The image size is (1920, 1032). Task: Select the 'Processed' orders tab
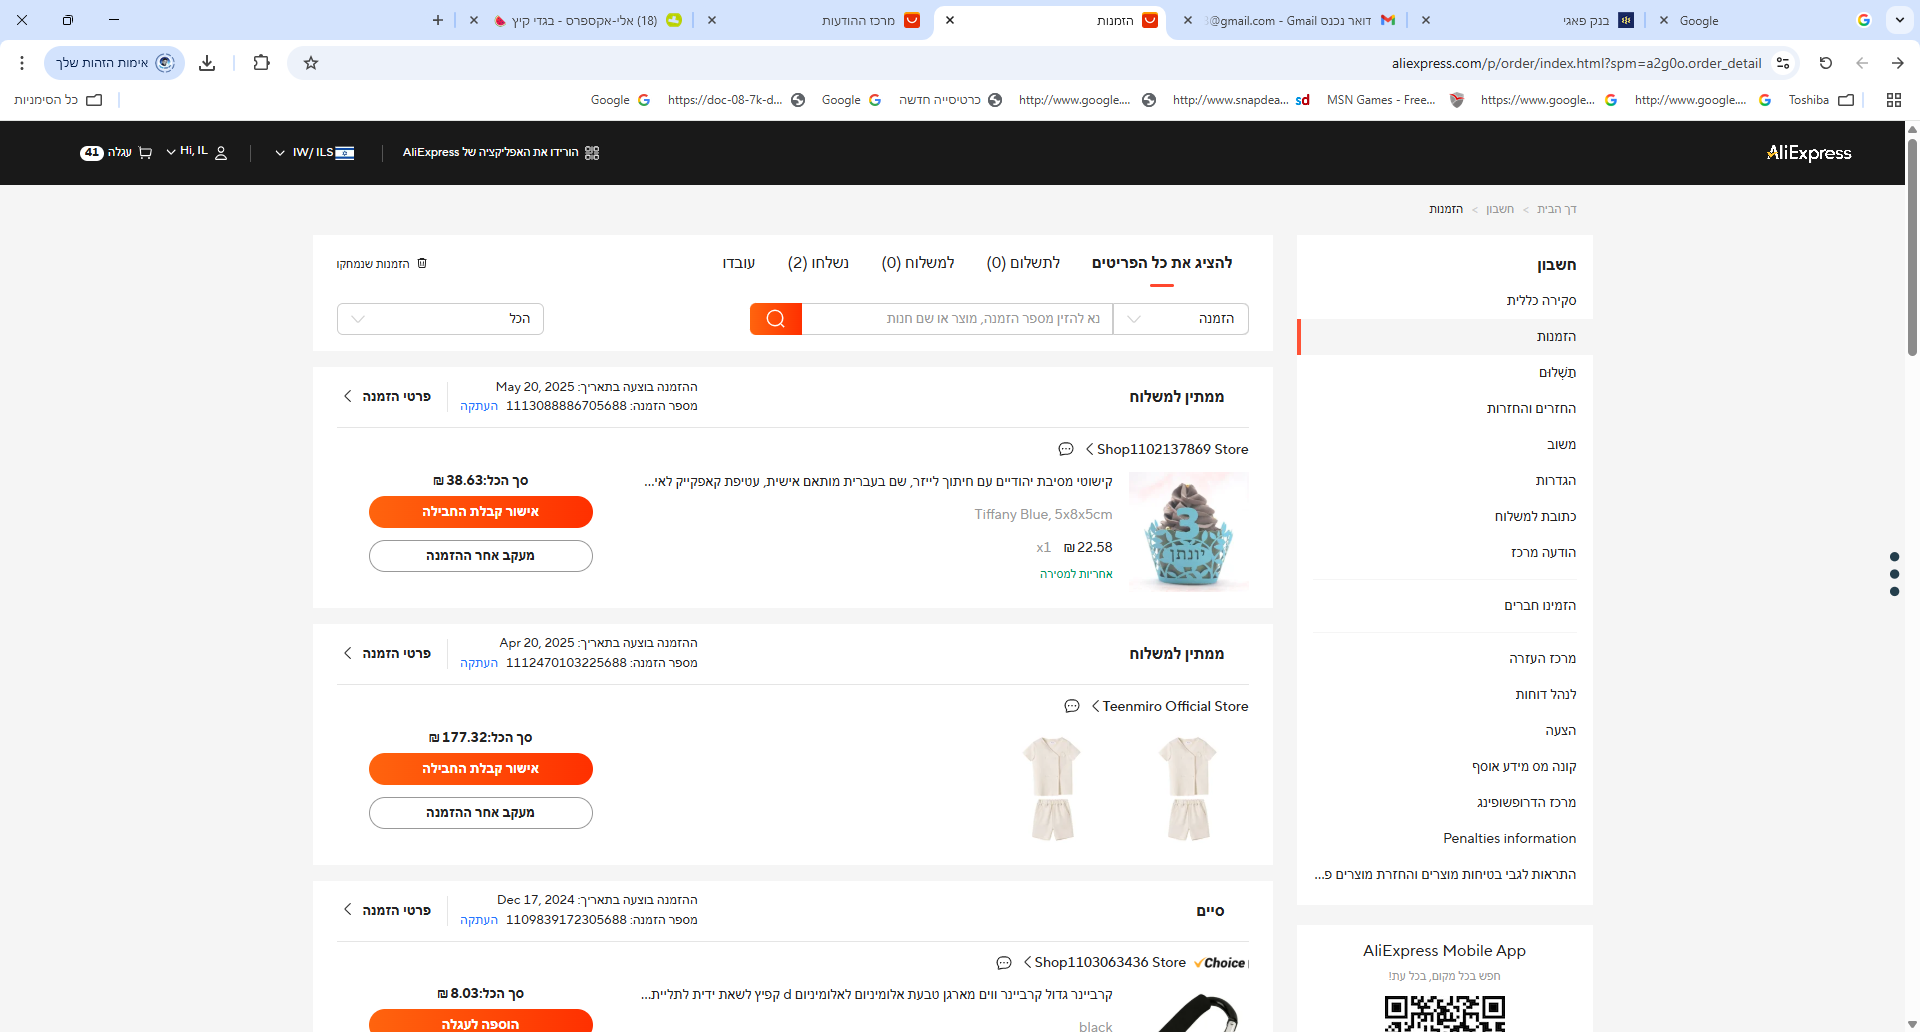(x=739, y=263)
